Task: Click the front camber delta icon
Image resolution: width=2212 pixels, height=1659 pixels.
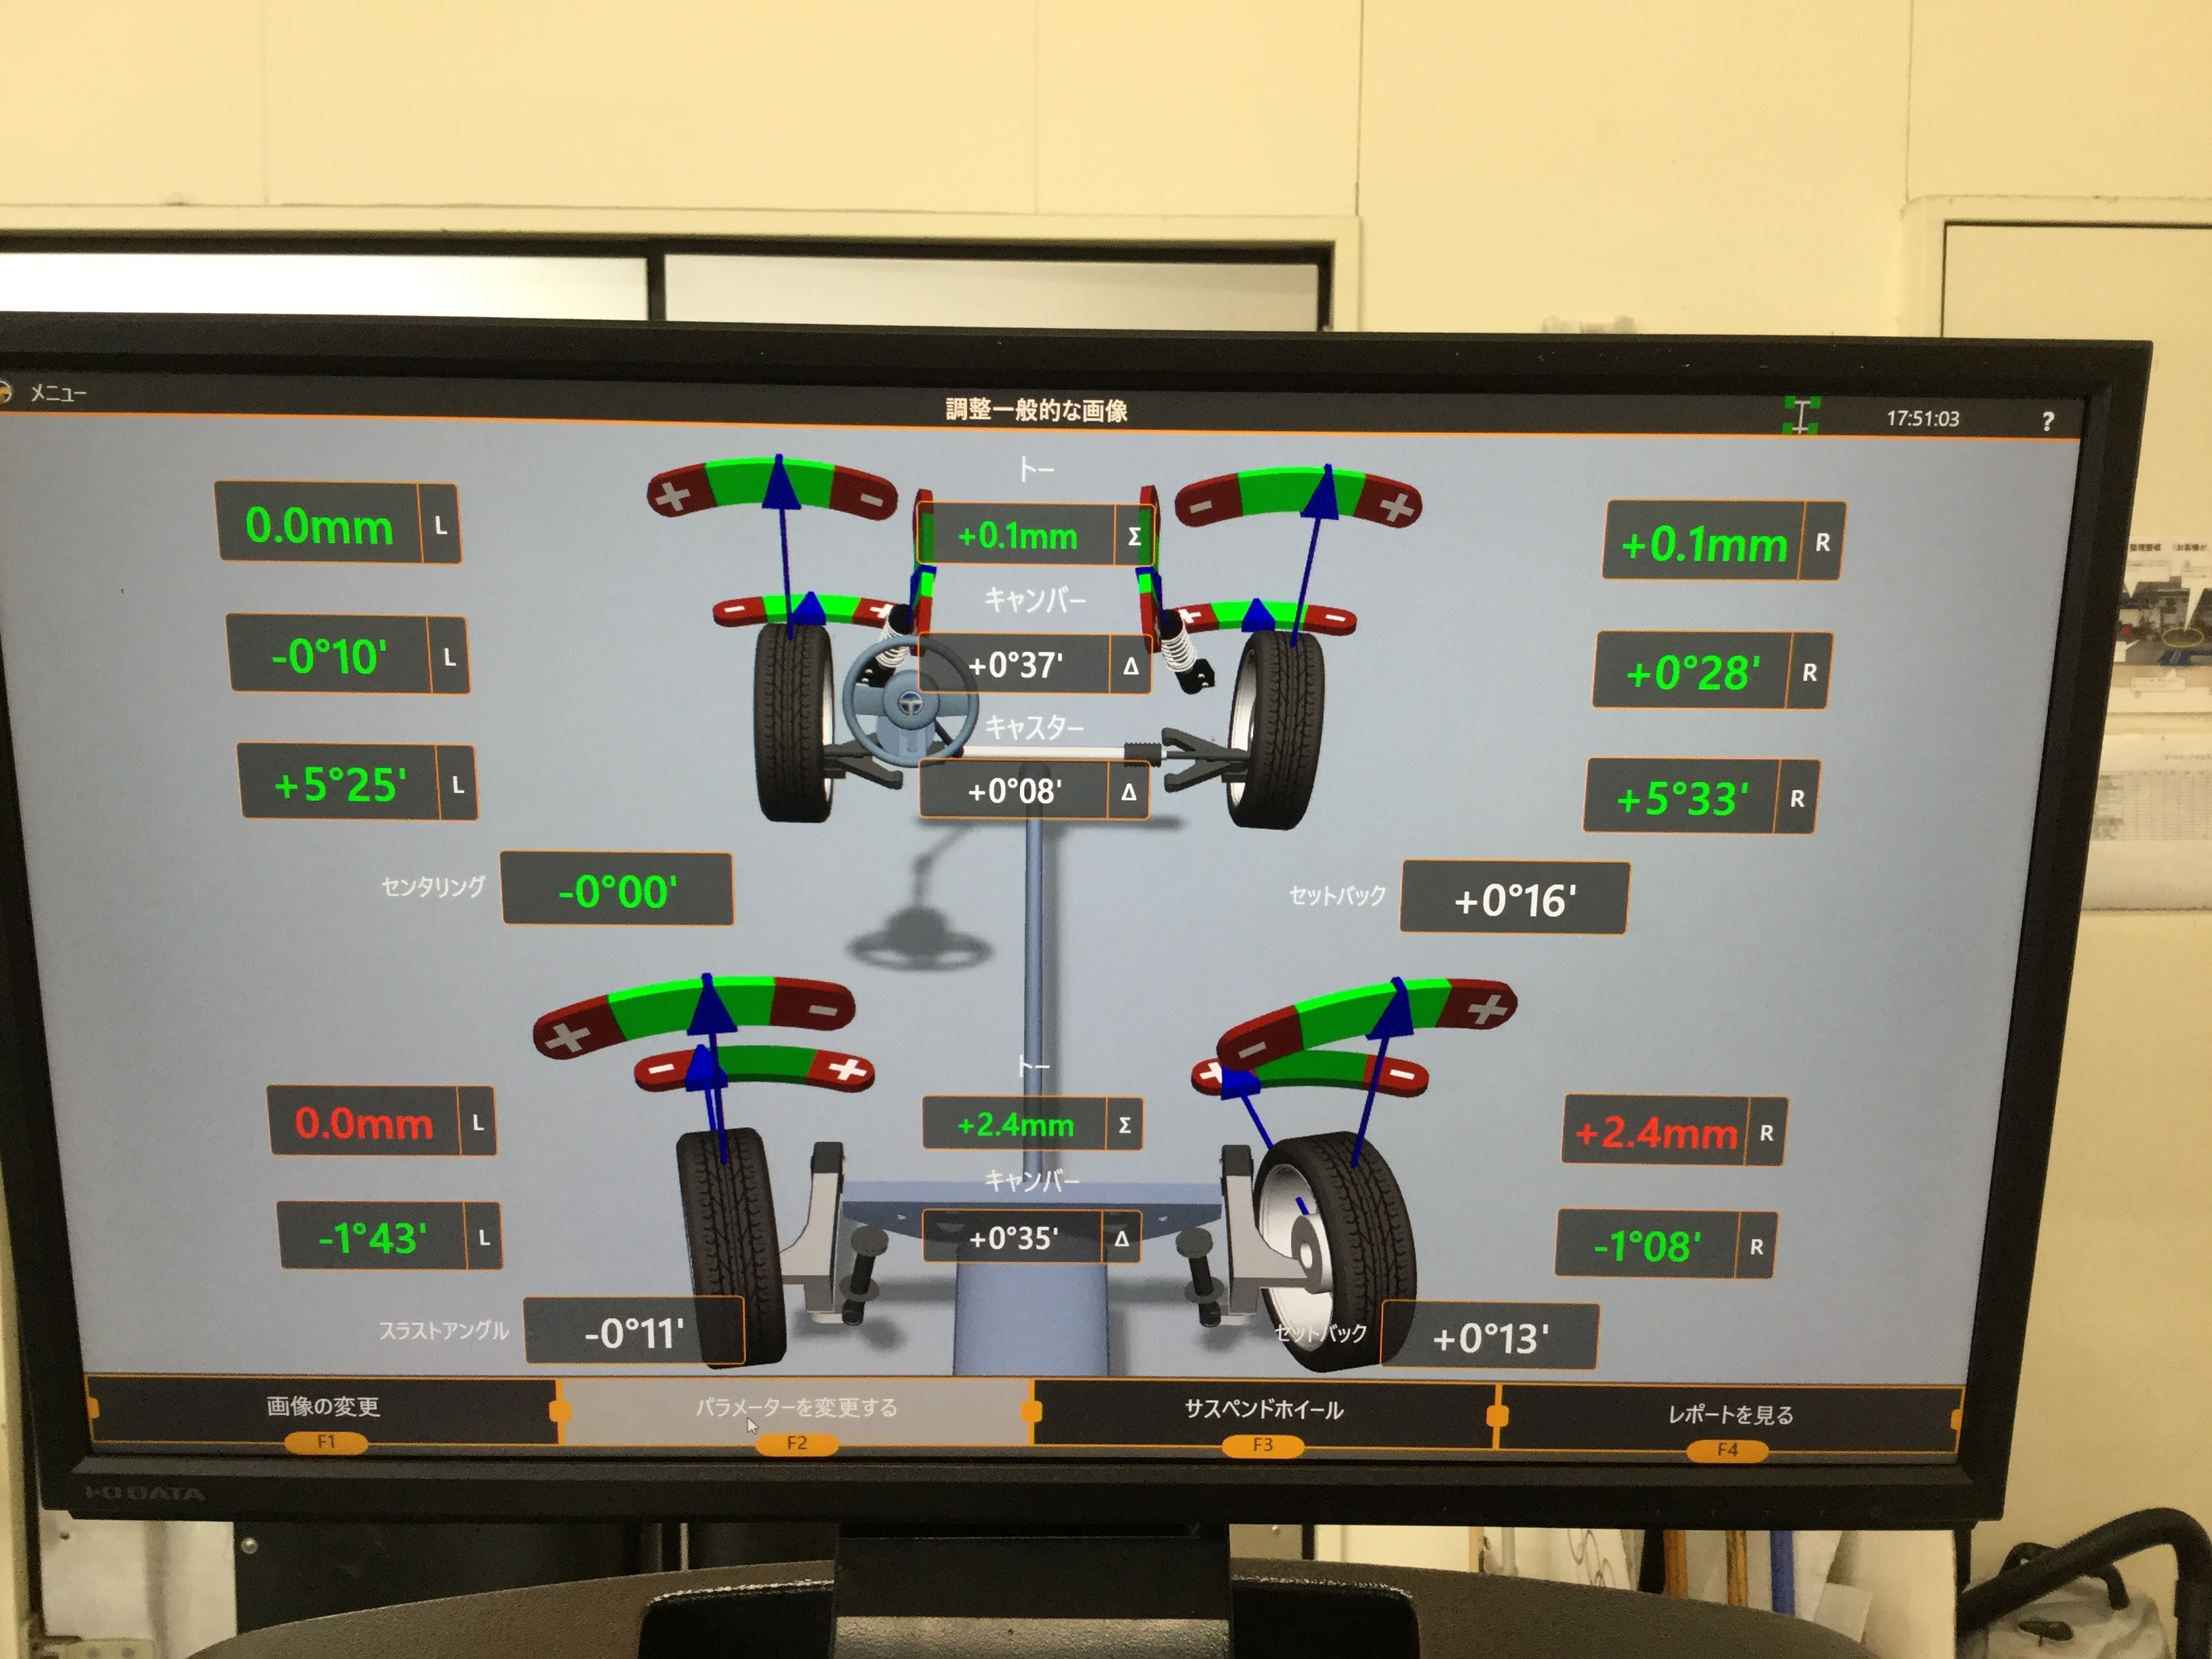Action: click(1130, 666)
